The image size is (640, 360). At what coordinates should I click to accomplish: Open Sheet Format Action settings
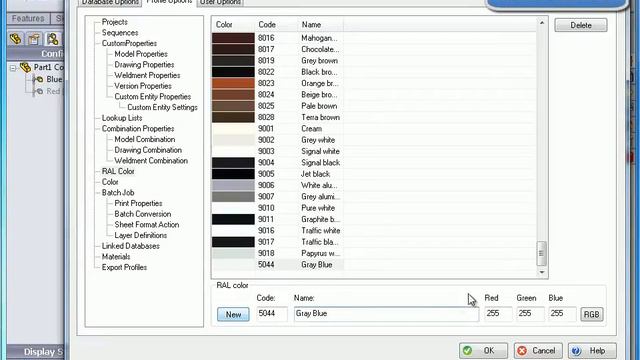147,224
